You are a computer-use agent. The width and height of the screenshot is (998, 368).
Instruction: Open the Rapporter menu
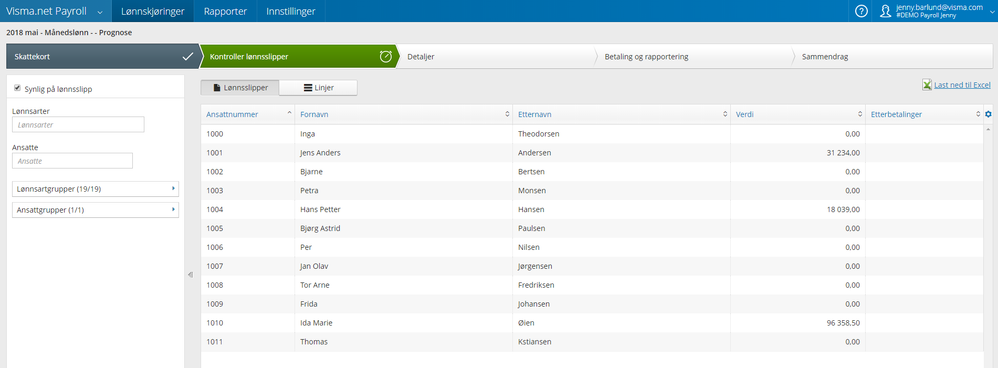(x=225, y=11)
